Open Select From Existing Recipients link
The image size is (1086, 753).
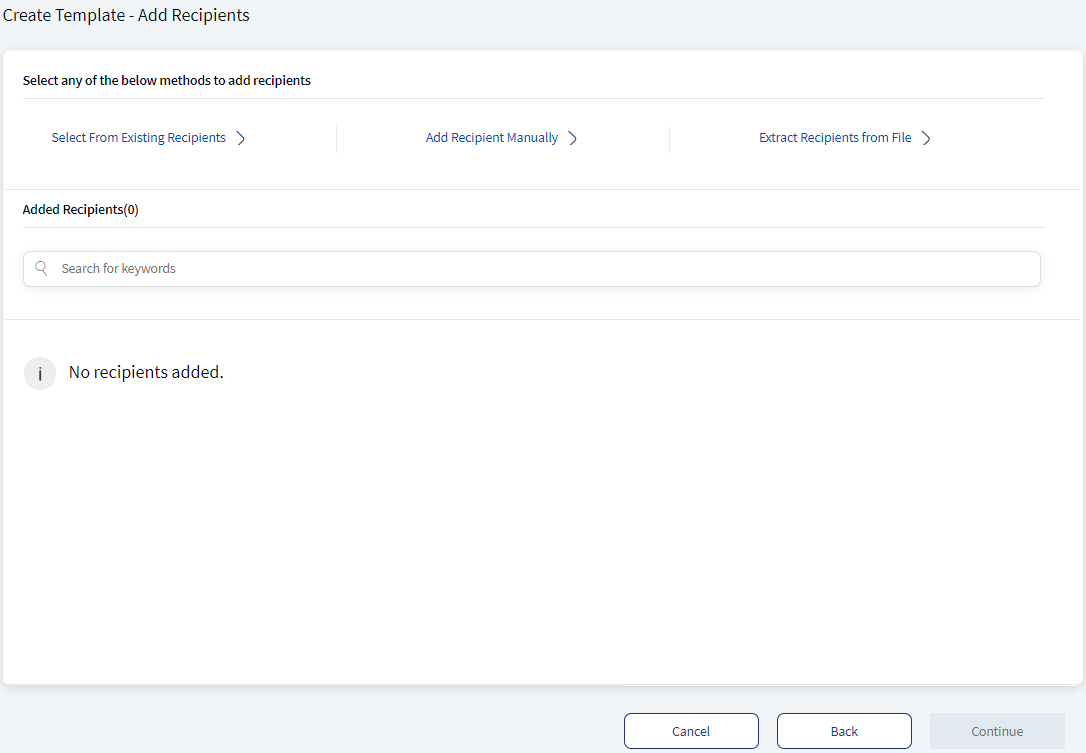coord(139,138)
